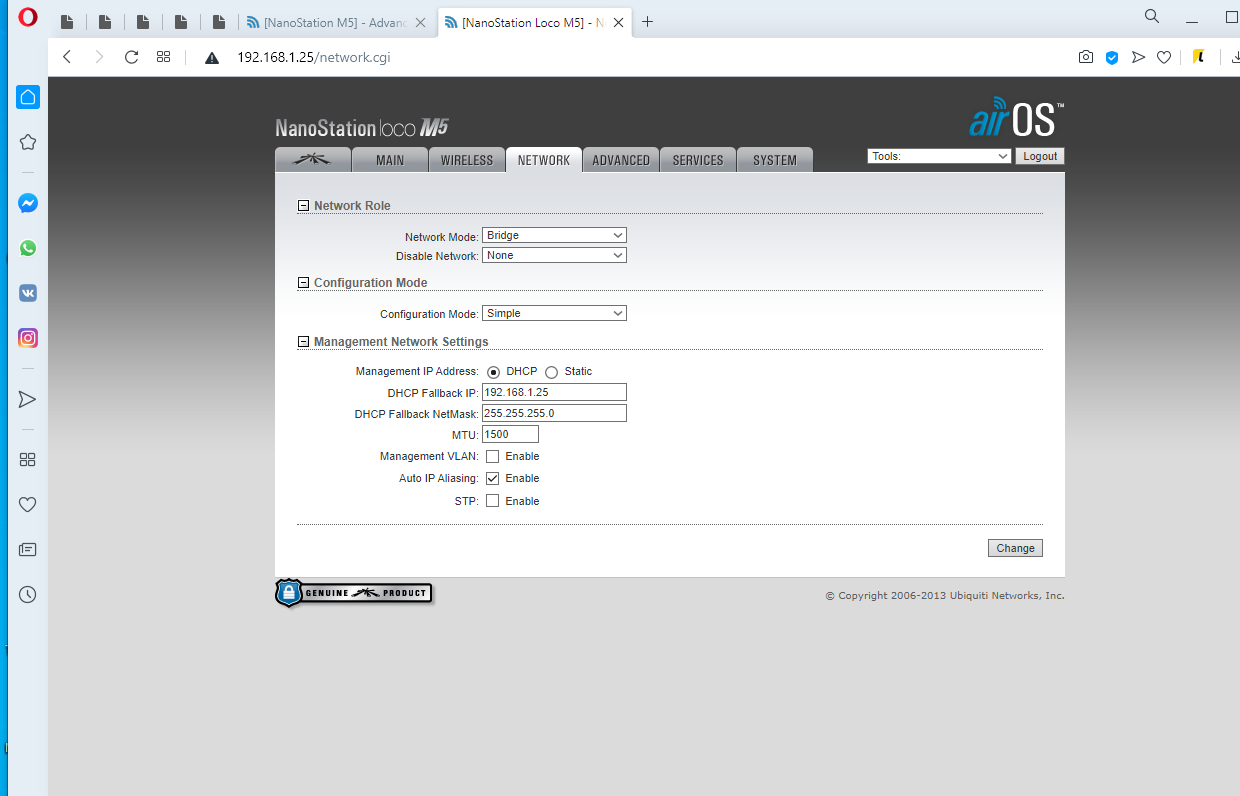
Task: Open the blue privacy shield icon
Action: point(1112,57)
